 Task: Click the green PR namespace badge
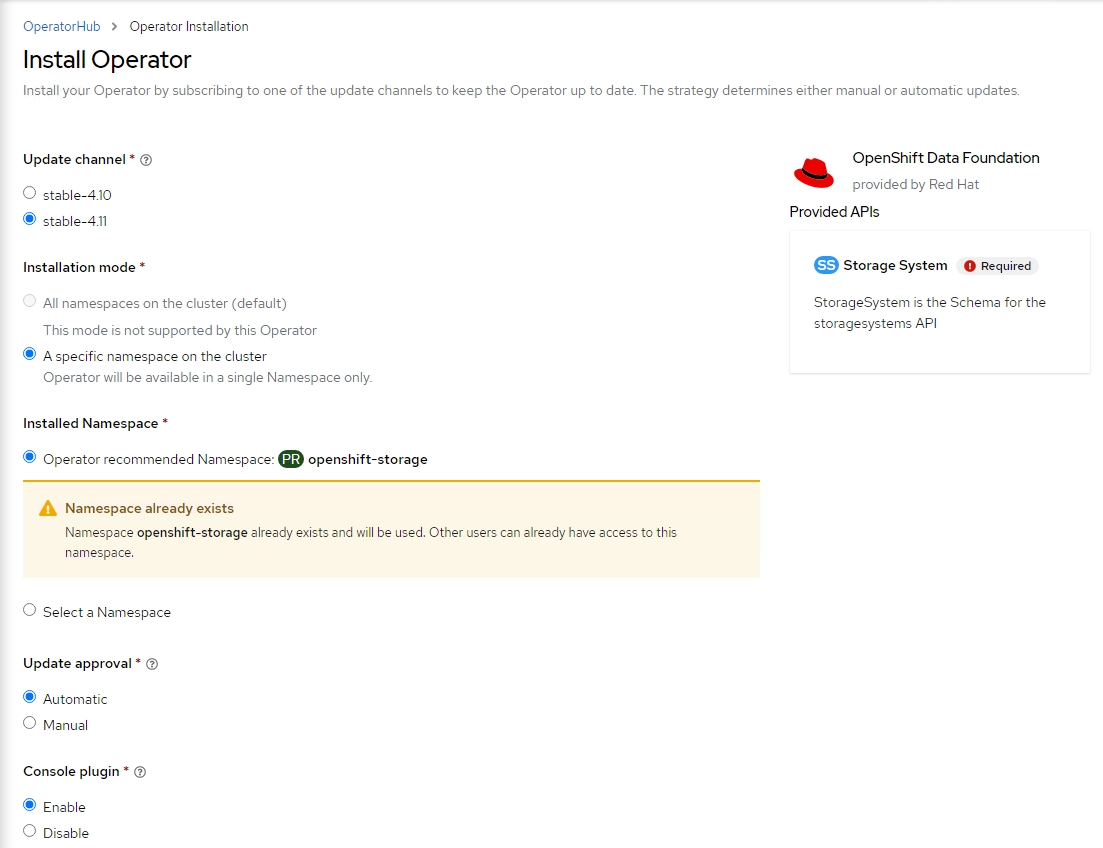(x=290, y=460)
